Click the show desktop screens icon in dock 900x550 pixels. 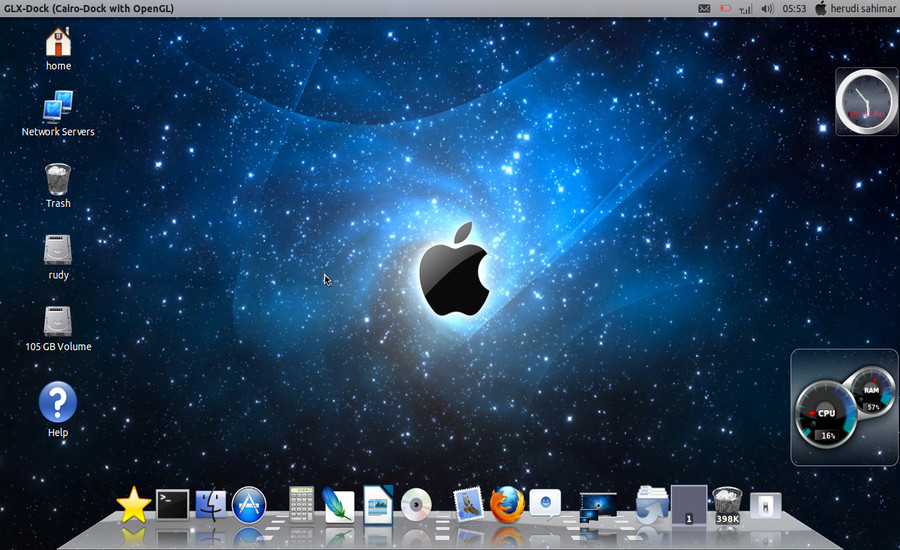point(598,507)
